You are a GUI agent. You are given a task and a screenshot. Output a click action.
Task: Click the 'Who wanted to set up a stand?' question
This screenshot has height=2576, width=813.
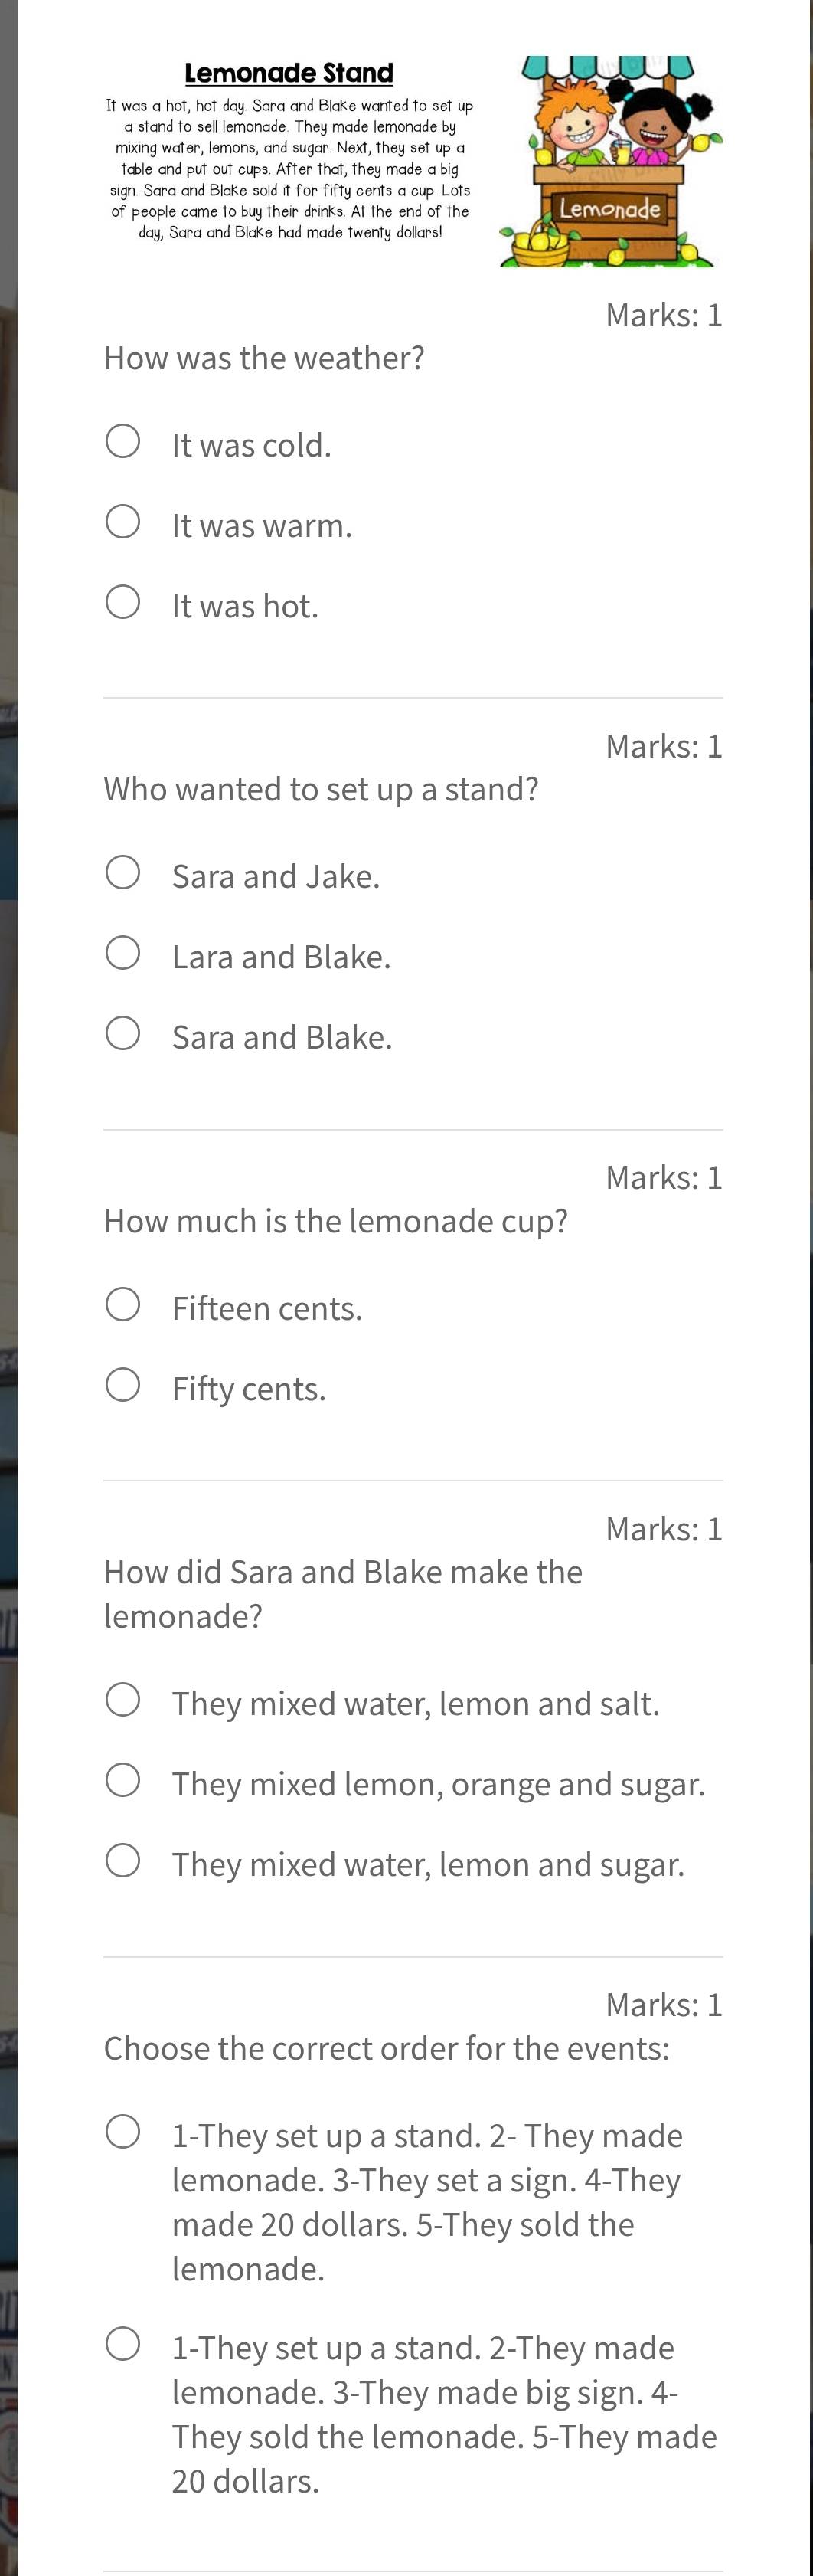321,789
